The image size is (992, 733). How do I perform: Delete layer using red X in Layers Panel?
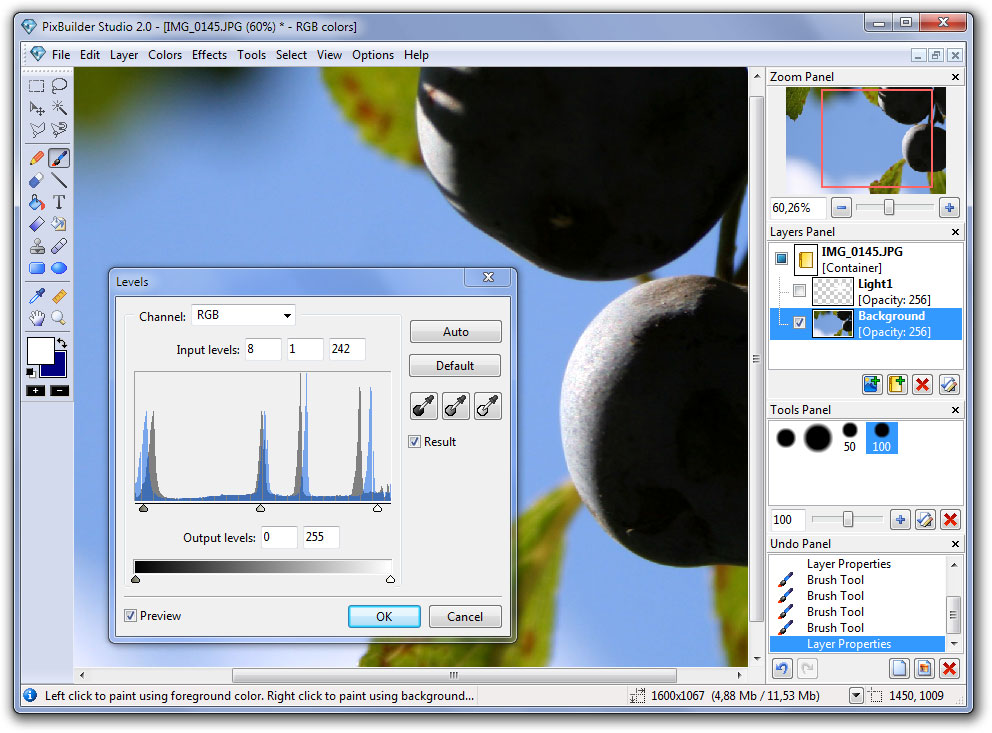pyautogui.click(x=923, y=384)
